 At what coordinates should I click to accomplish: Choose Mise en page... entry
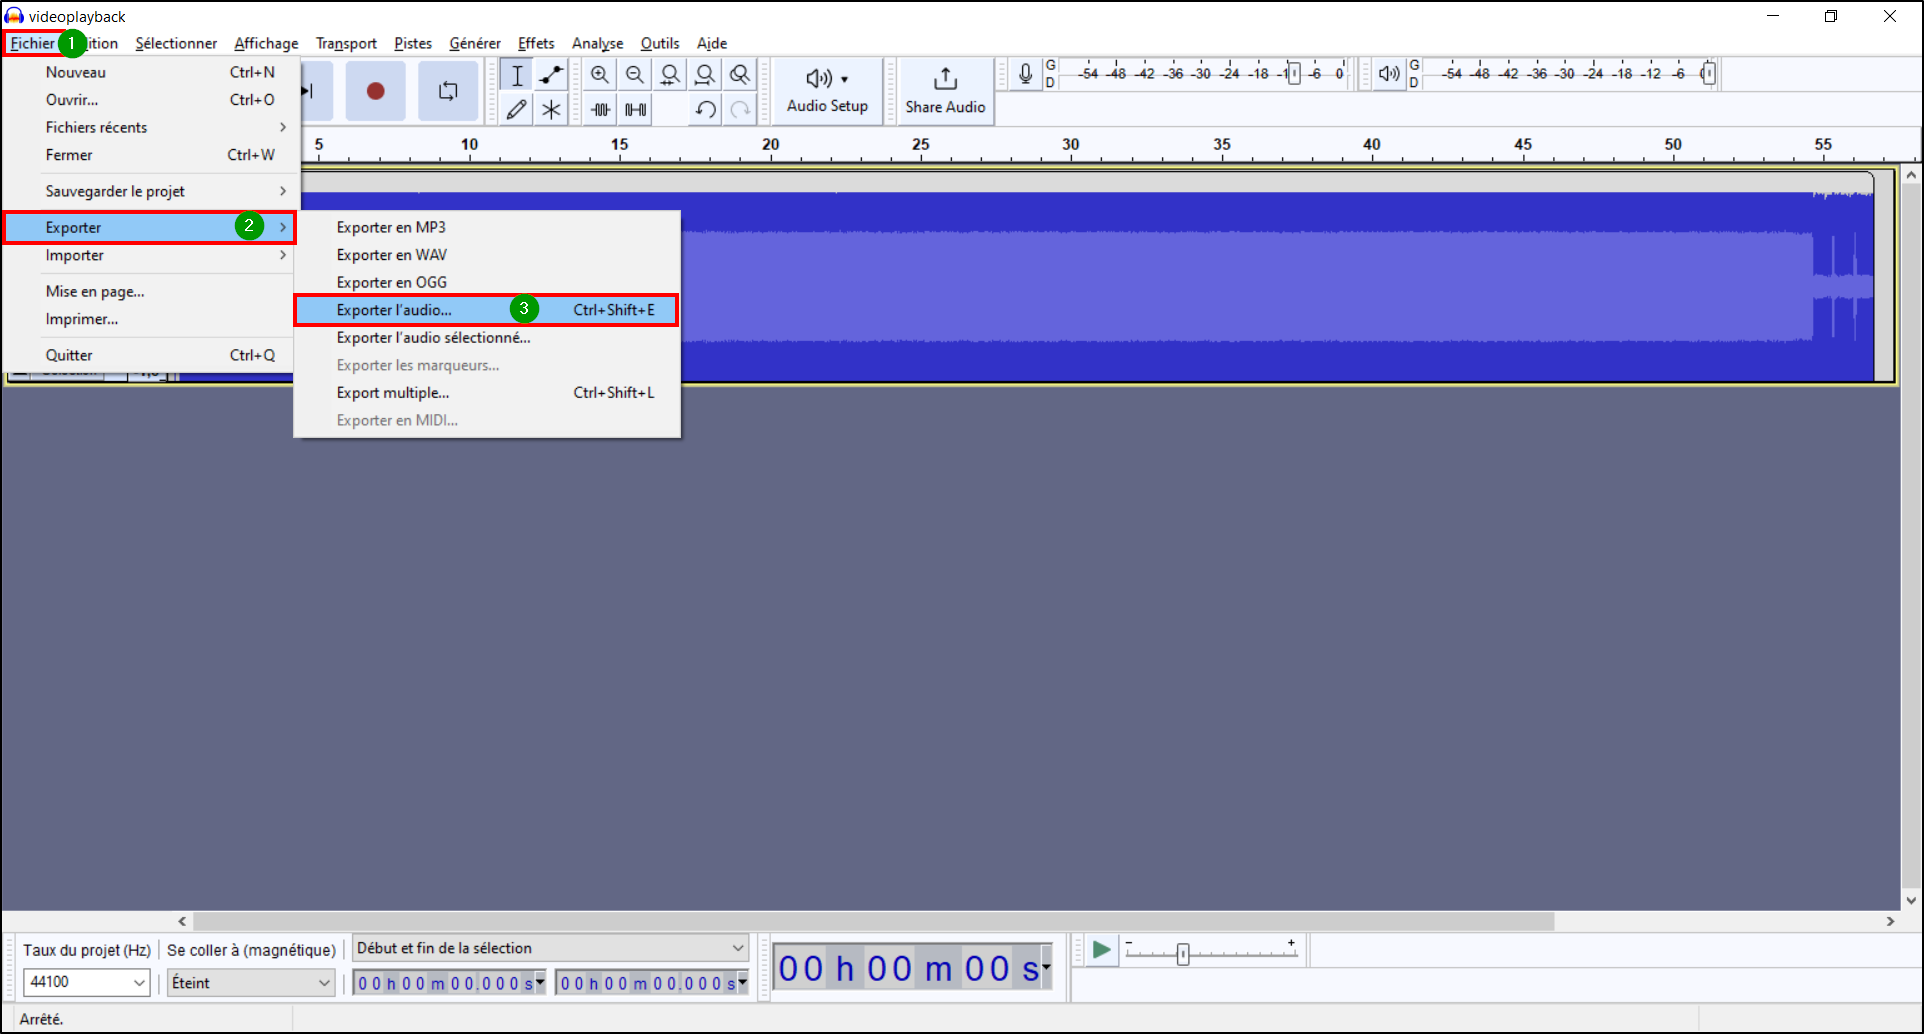tap(152, 291)
